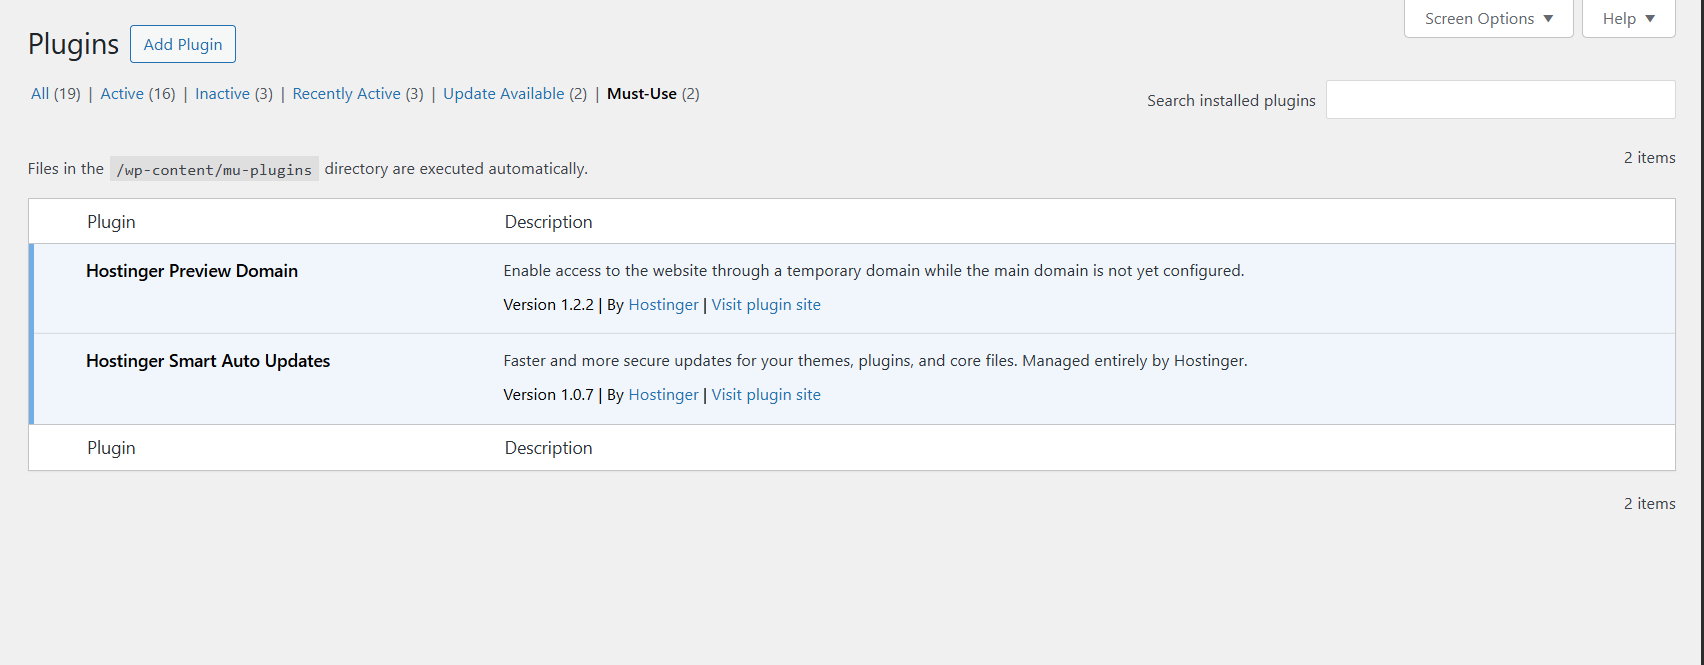
Task: Show All (19) plugins filter
Action: click(x=55, y=94)
